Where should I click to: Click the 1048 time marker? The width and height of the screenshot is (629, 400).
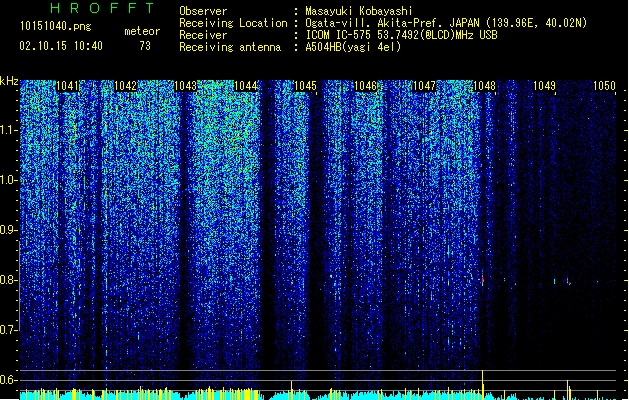point(484,86)
